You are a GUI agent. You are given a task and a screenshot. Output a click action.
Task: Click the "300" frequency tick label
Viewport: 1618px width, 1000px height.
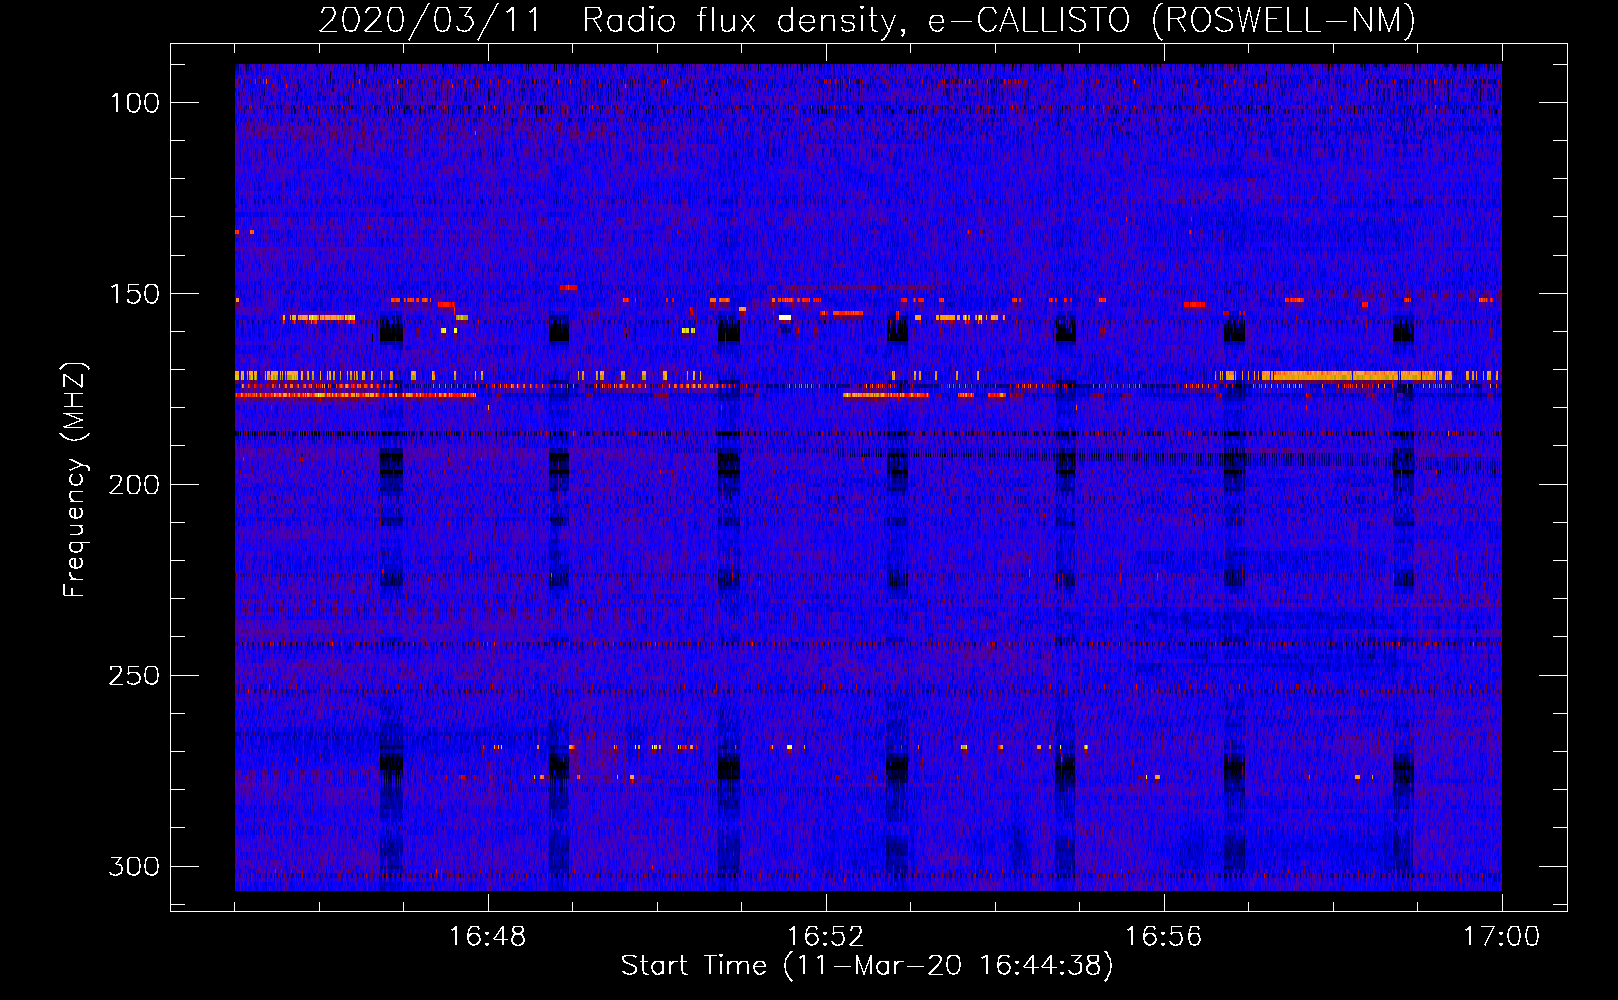[x=134, y=866]
